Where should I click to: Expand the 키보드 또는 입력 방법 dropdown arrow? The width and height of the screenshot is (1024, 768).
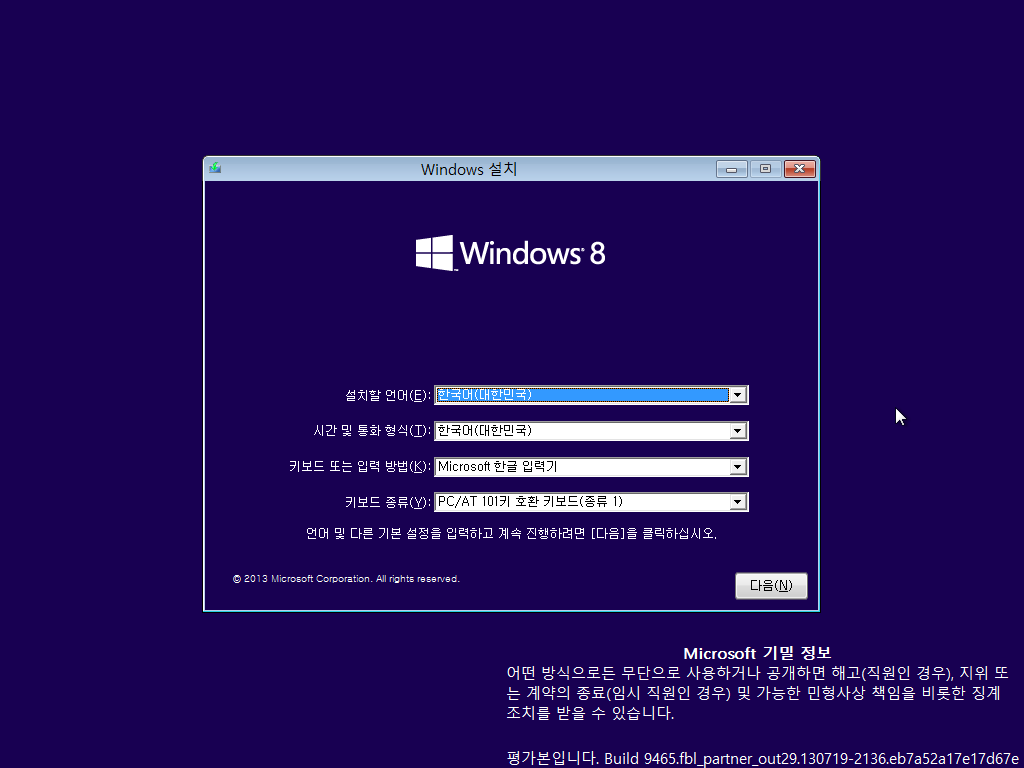point(738,467)
